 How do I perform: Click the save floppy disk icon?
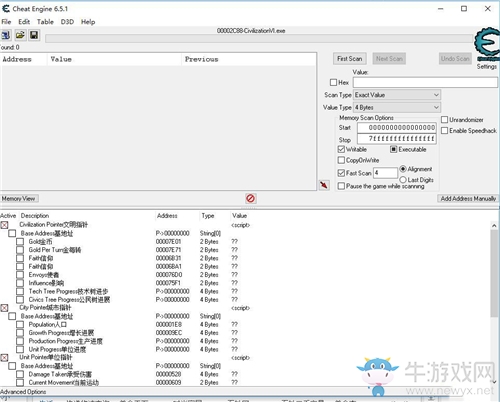(34, 35)
